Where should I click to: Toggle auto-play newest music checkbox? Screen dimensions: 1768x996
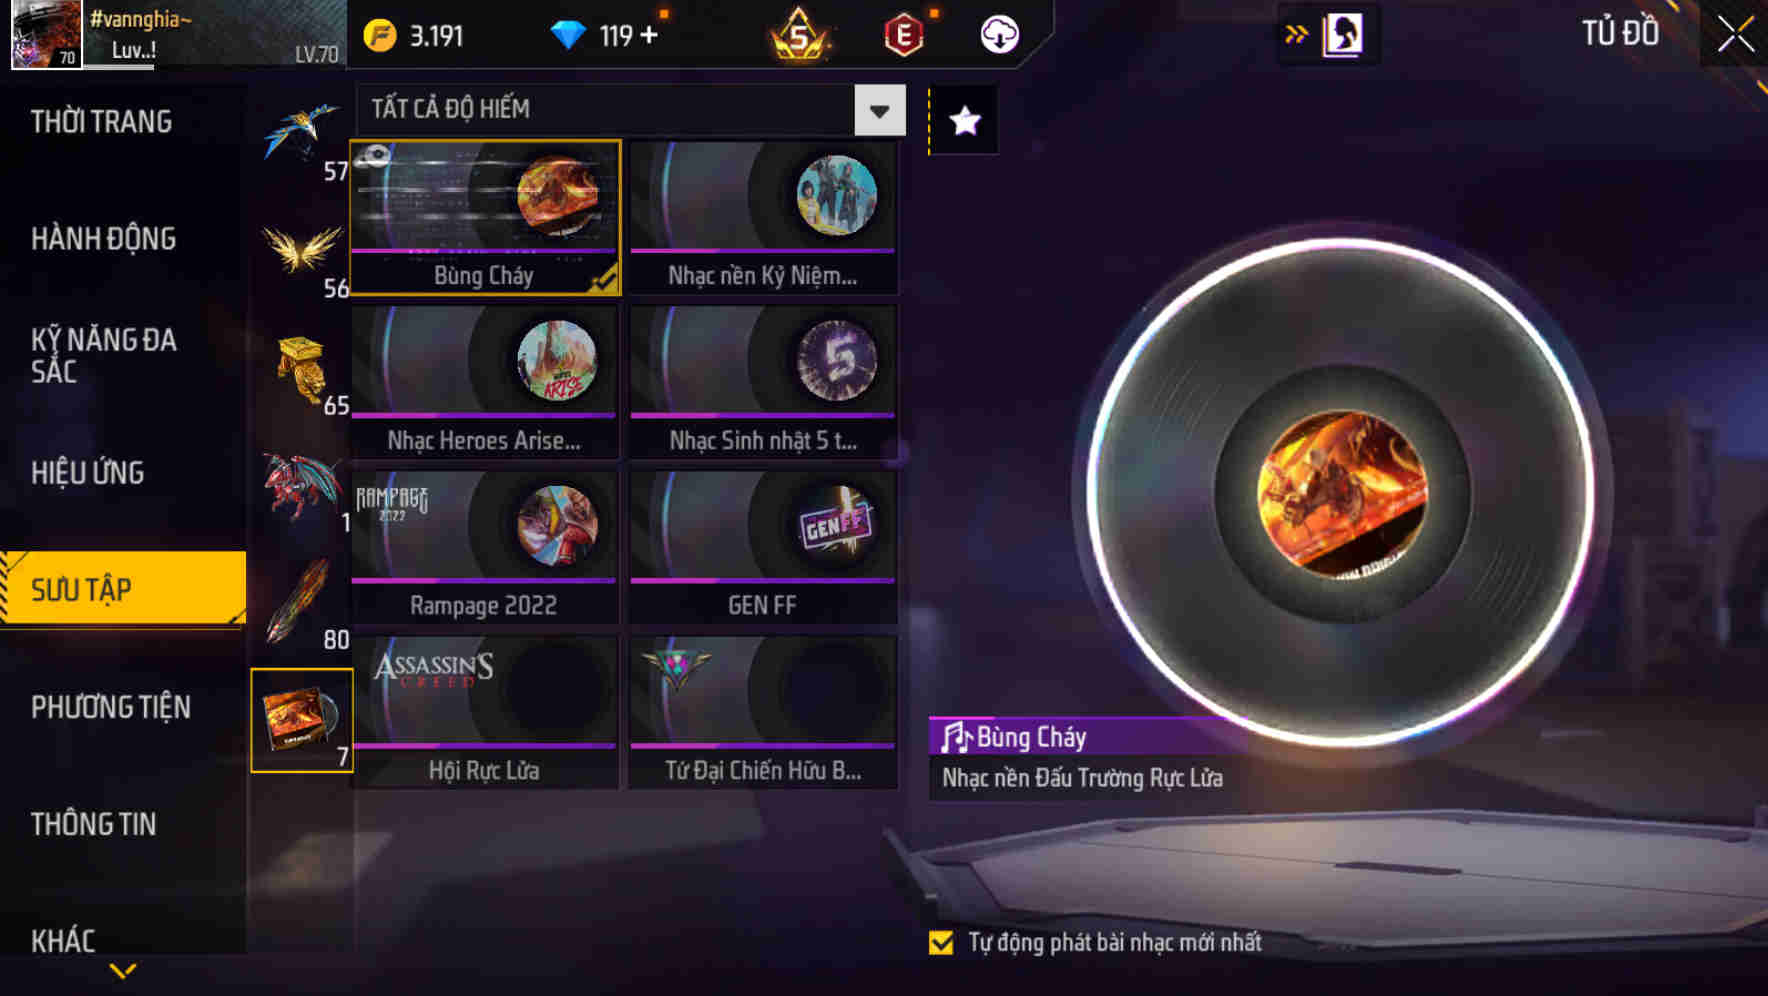click(941, 943)
